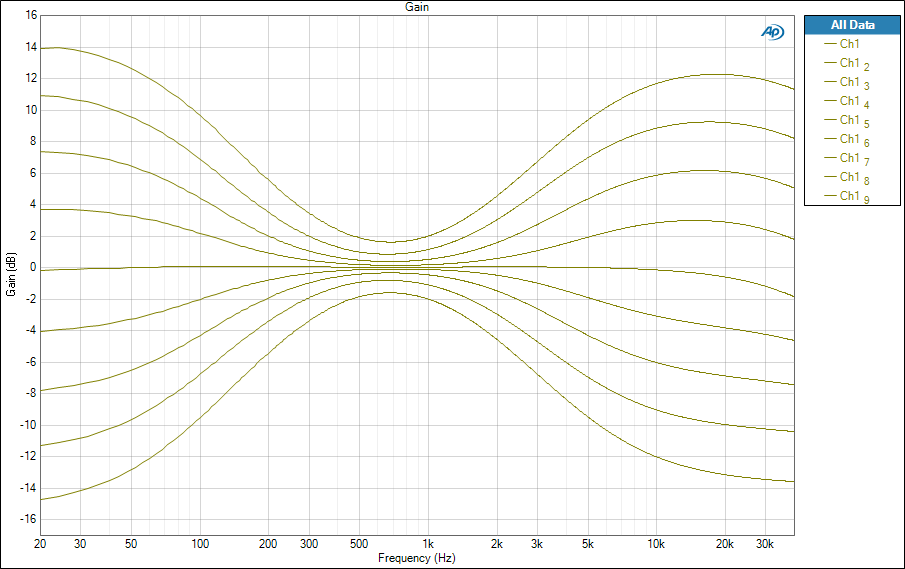Click the 1k frequency axis tick label

click(x=428, y=544)
